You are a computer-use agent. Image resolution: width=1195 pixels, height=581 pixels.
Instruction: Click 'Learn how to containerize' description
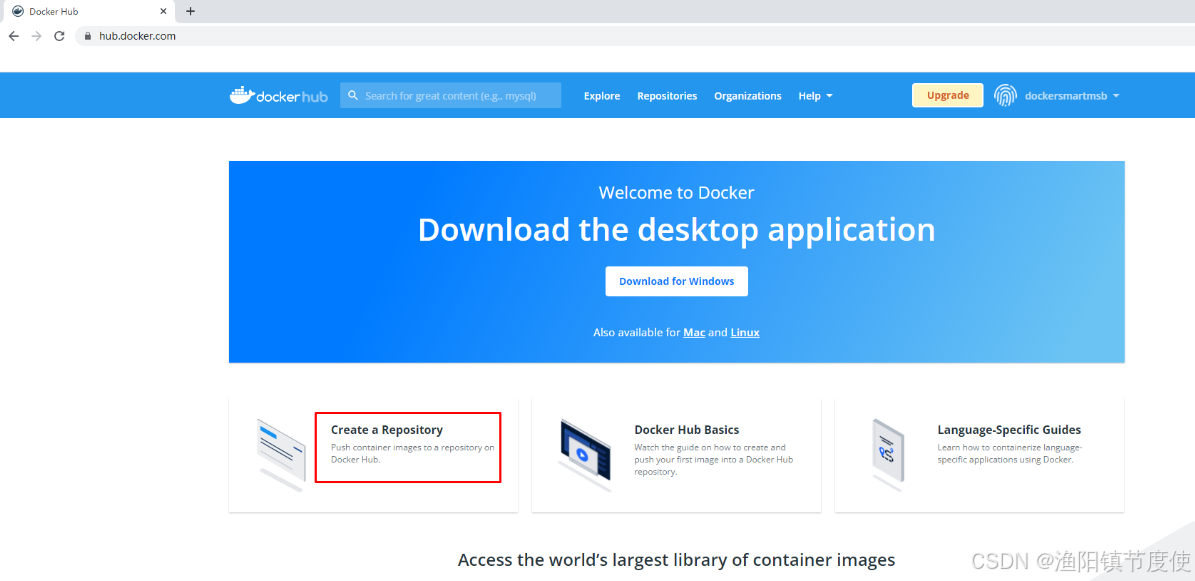(1010, 454)
